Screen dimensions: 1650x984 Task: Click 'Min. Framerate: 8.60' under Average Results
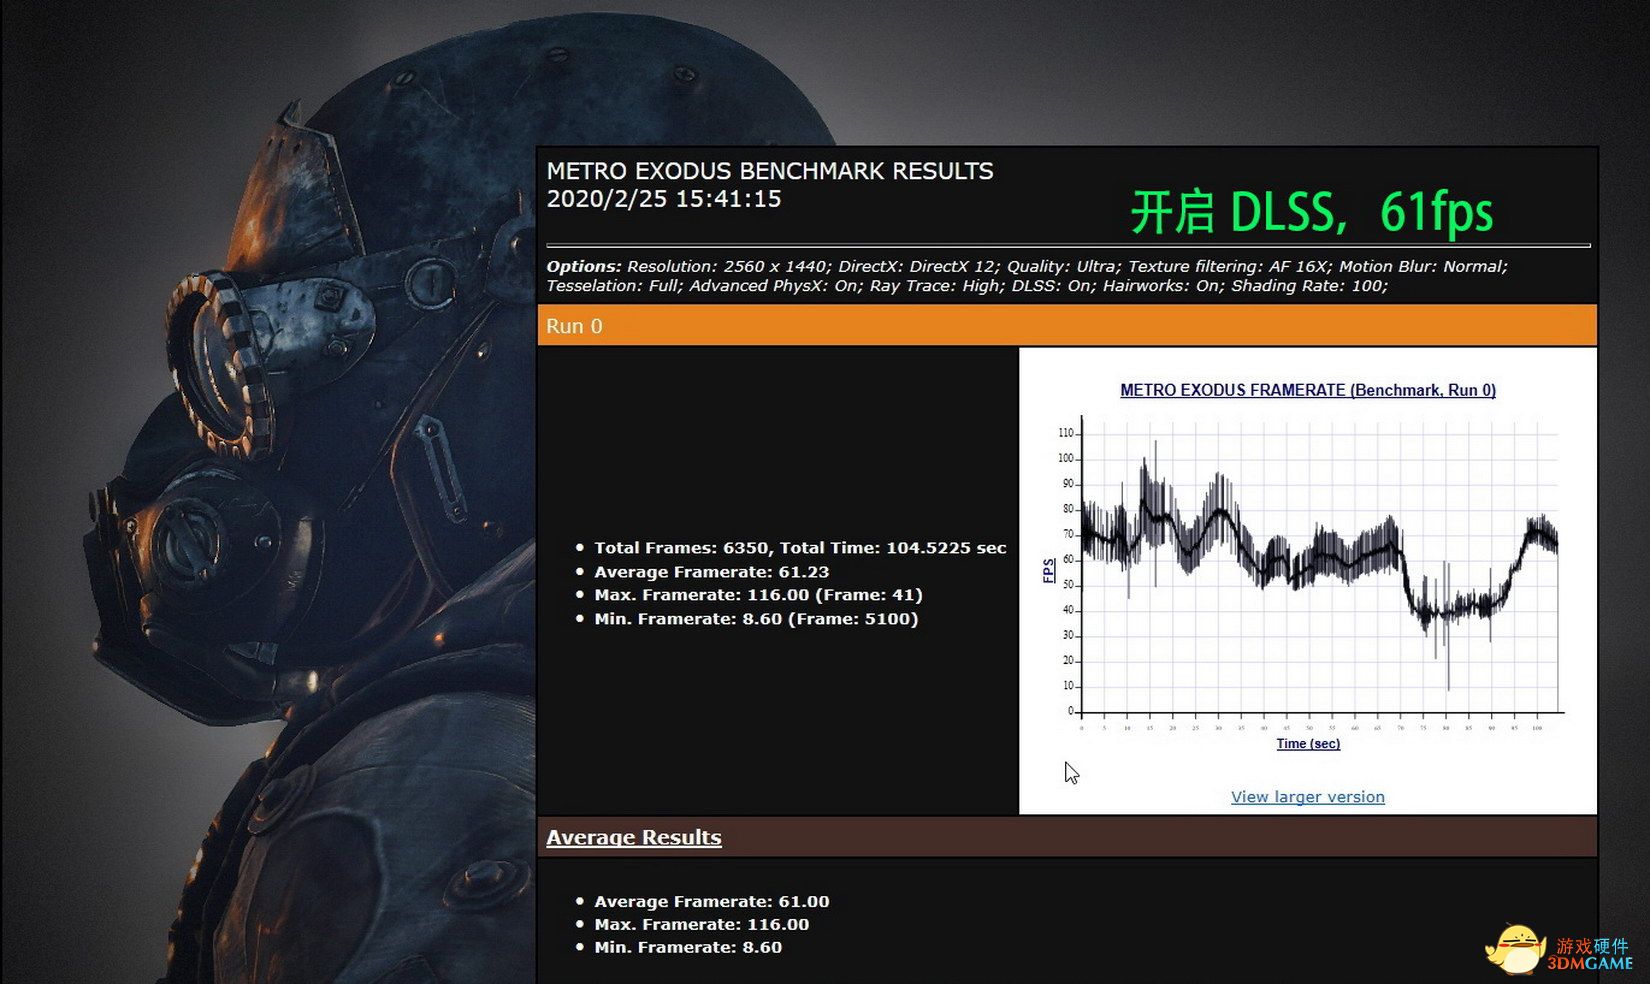tap(688, 948)
